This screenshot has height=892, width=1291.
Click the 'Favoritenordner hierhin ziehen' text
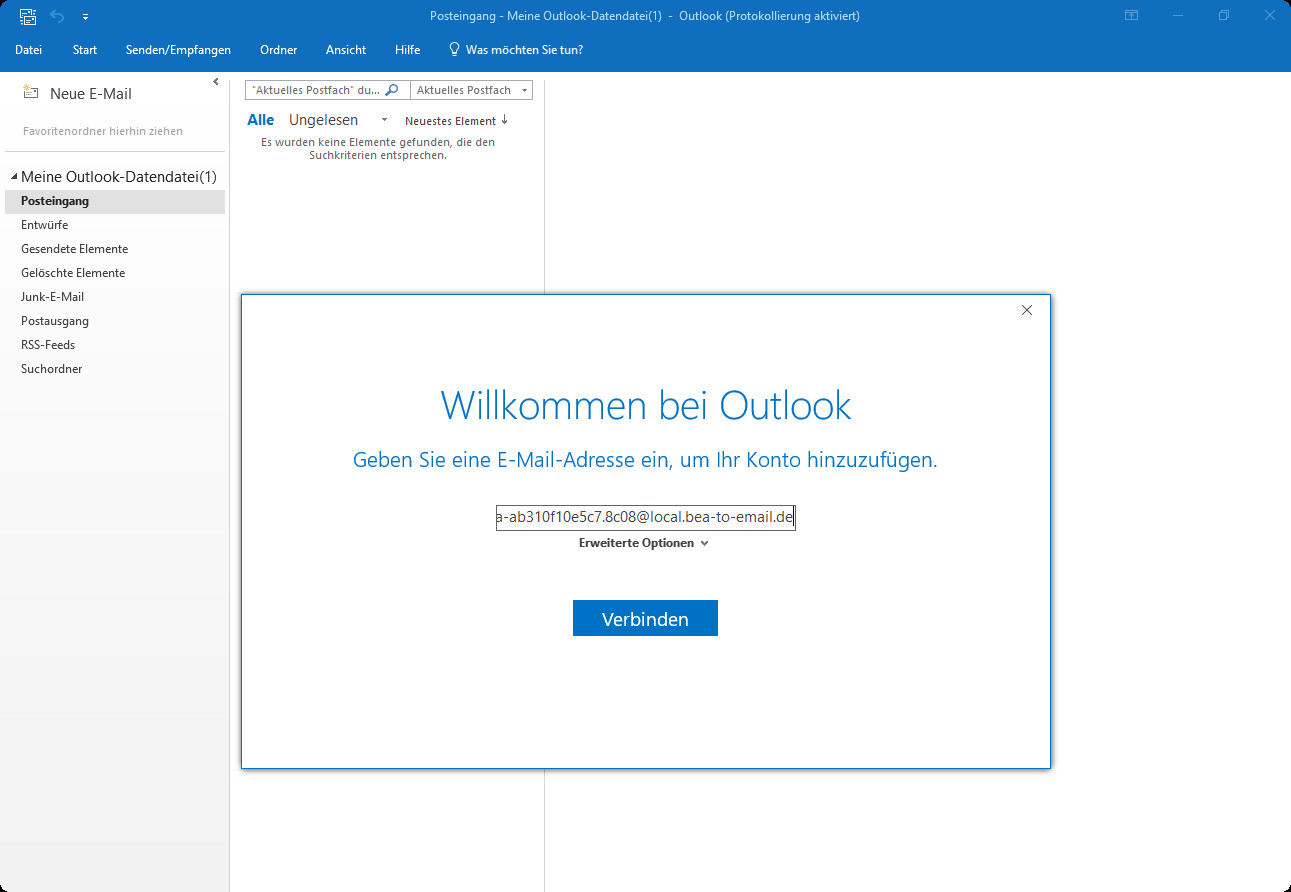(103, 131)
